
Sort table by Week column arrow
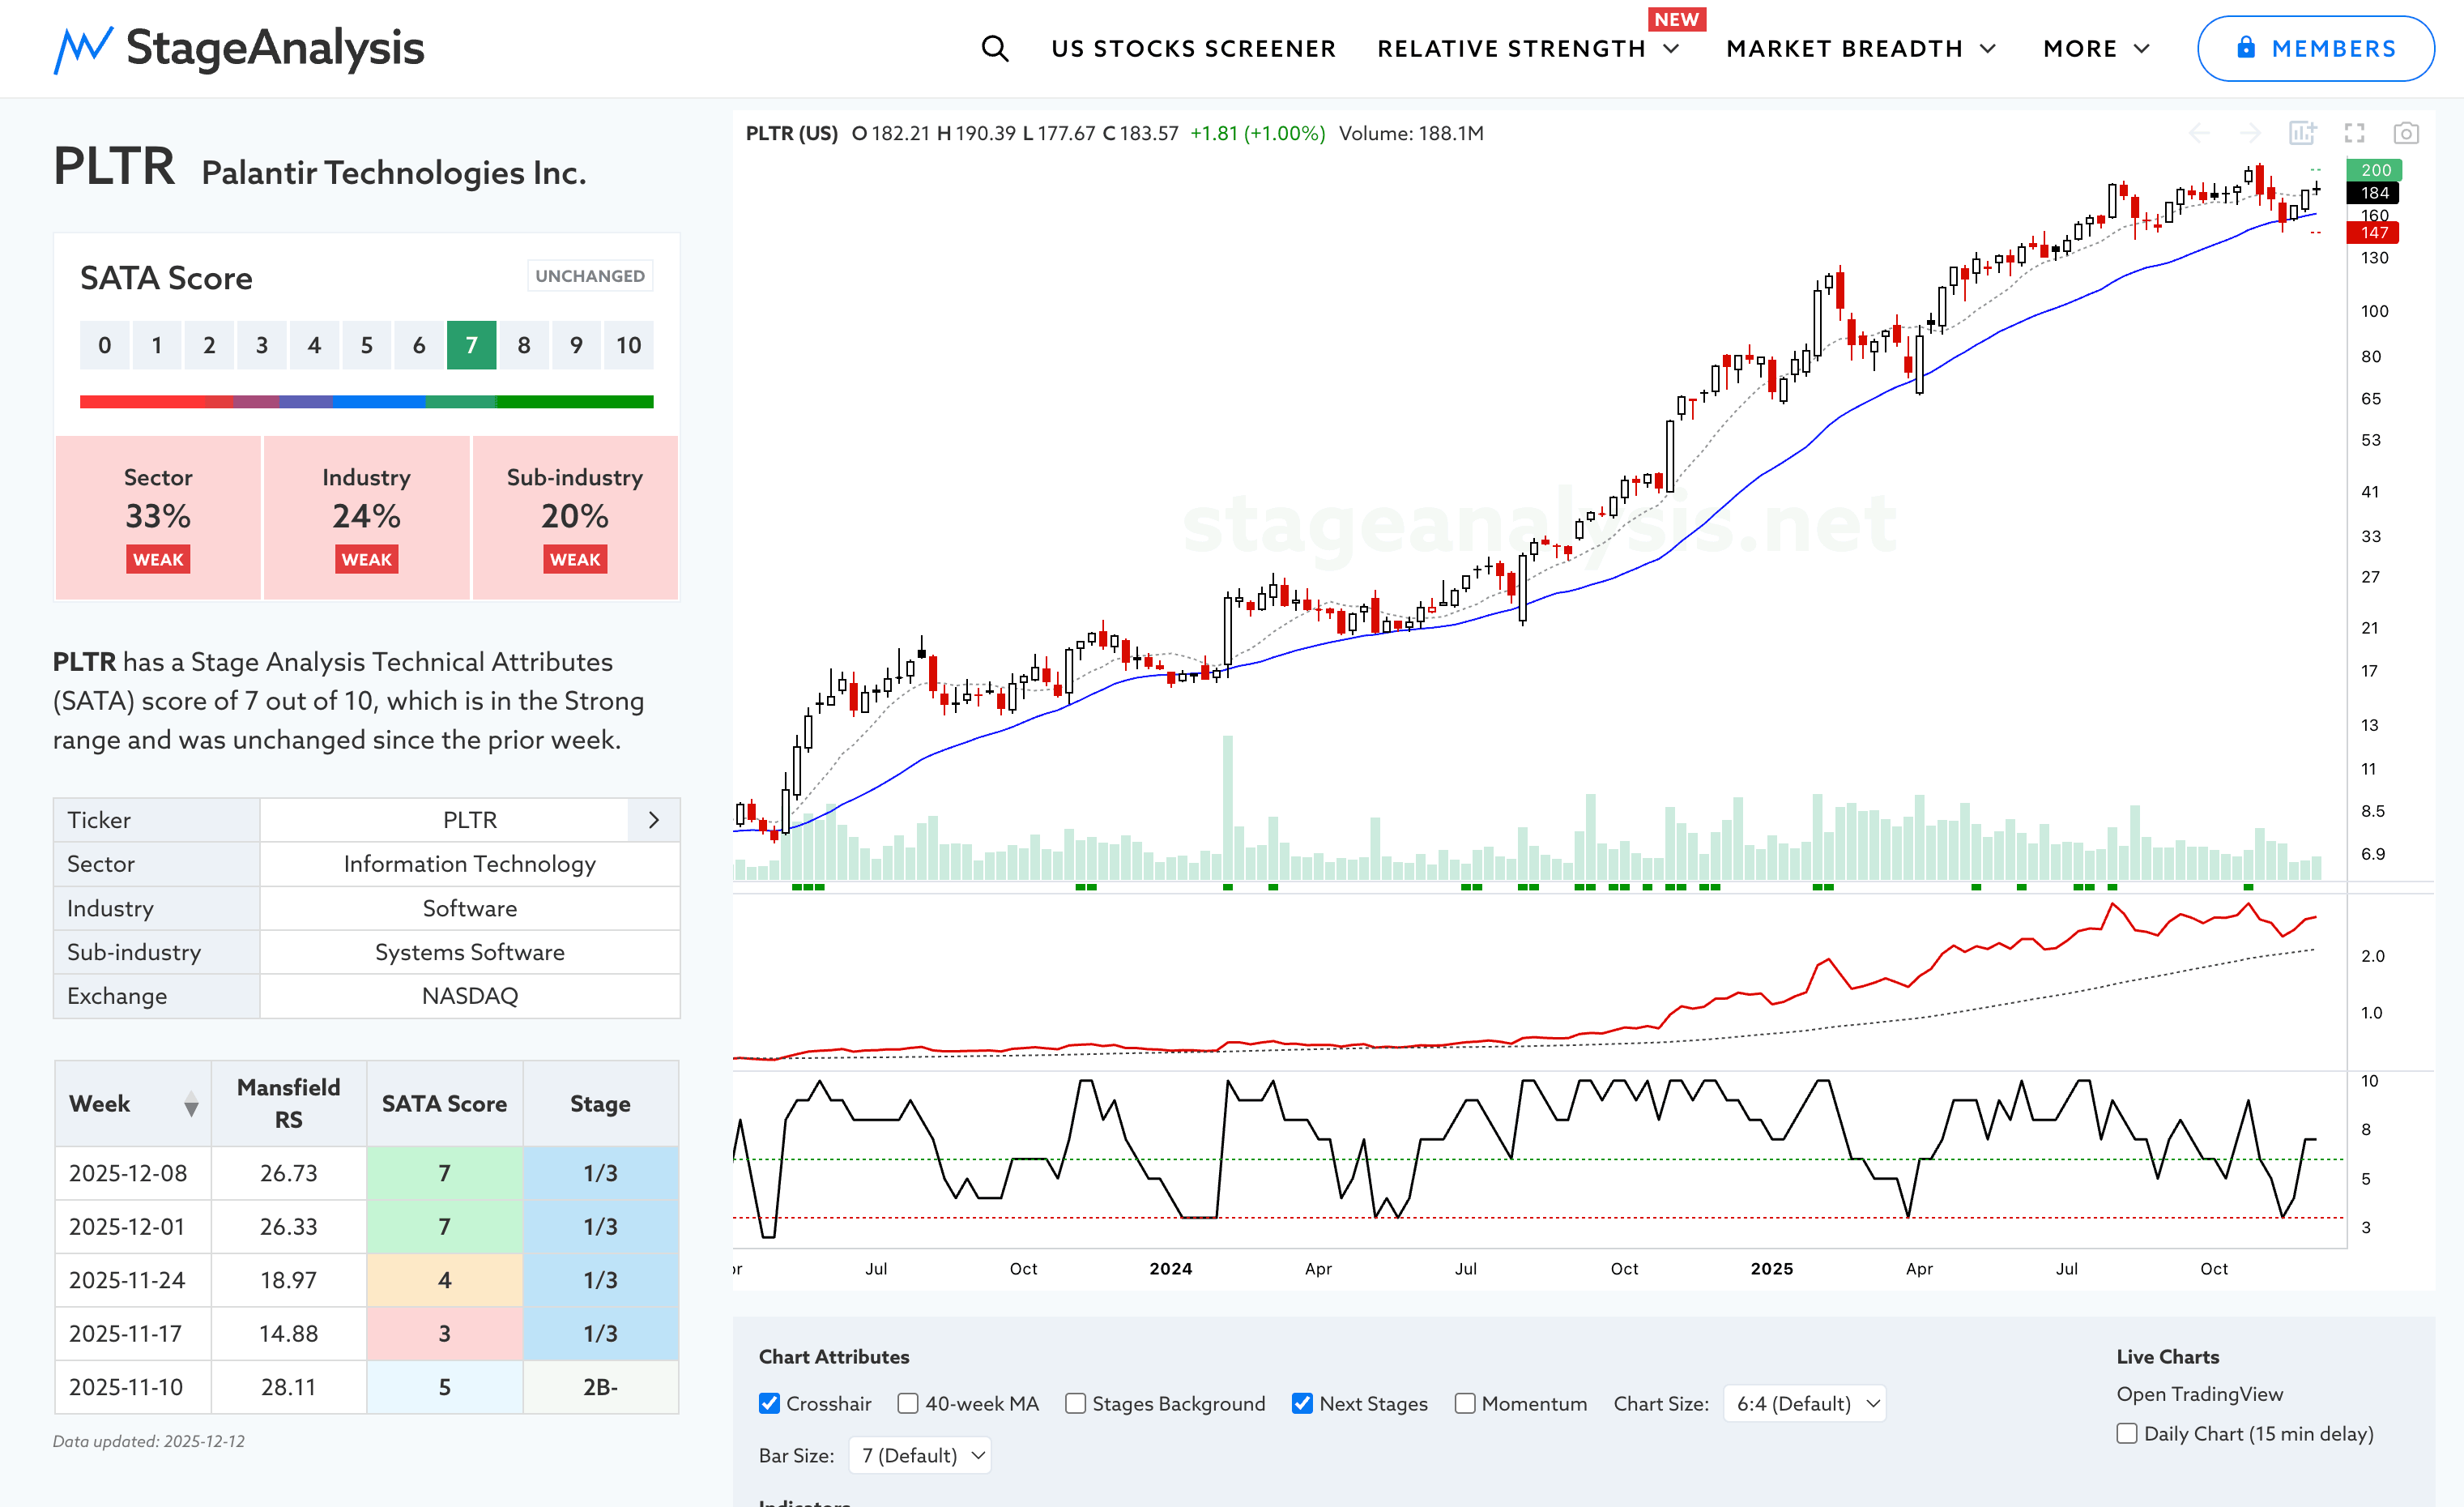(191, 1104)
